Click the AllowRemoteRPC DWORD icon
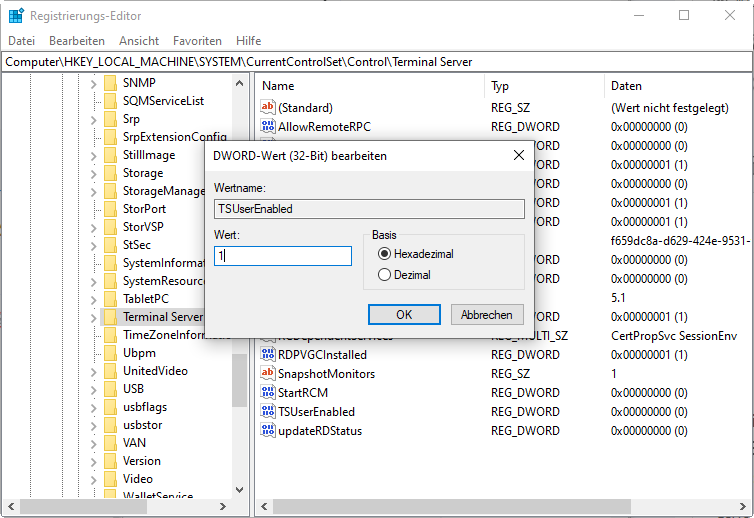The width and height of the screenshot is (754, 518). 267,127
